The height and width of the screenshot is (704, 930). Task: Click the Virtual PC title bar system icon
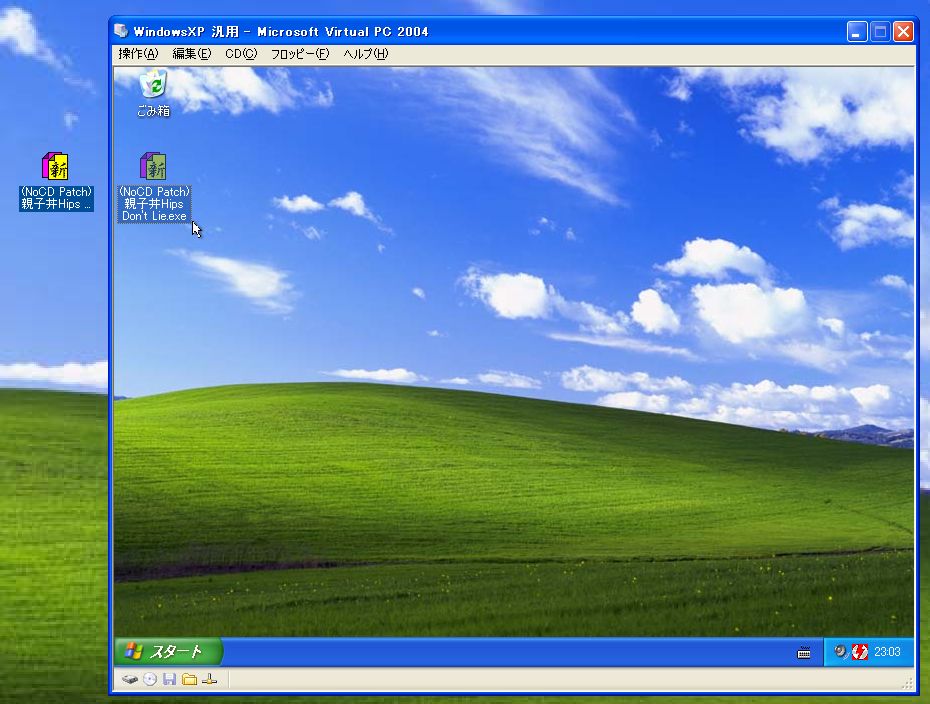click(x=121, y=31)
